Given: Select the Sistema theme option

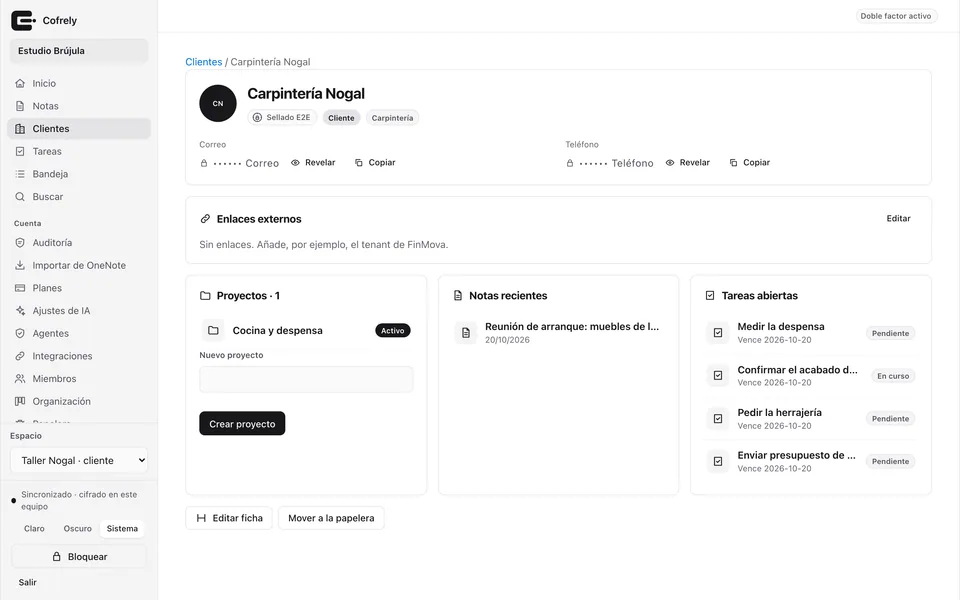Looking at the screenshot, I should pyautogui.click(x=122, y=528).
